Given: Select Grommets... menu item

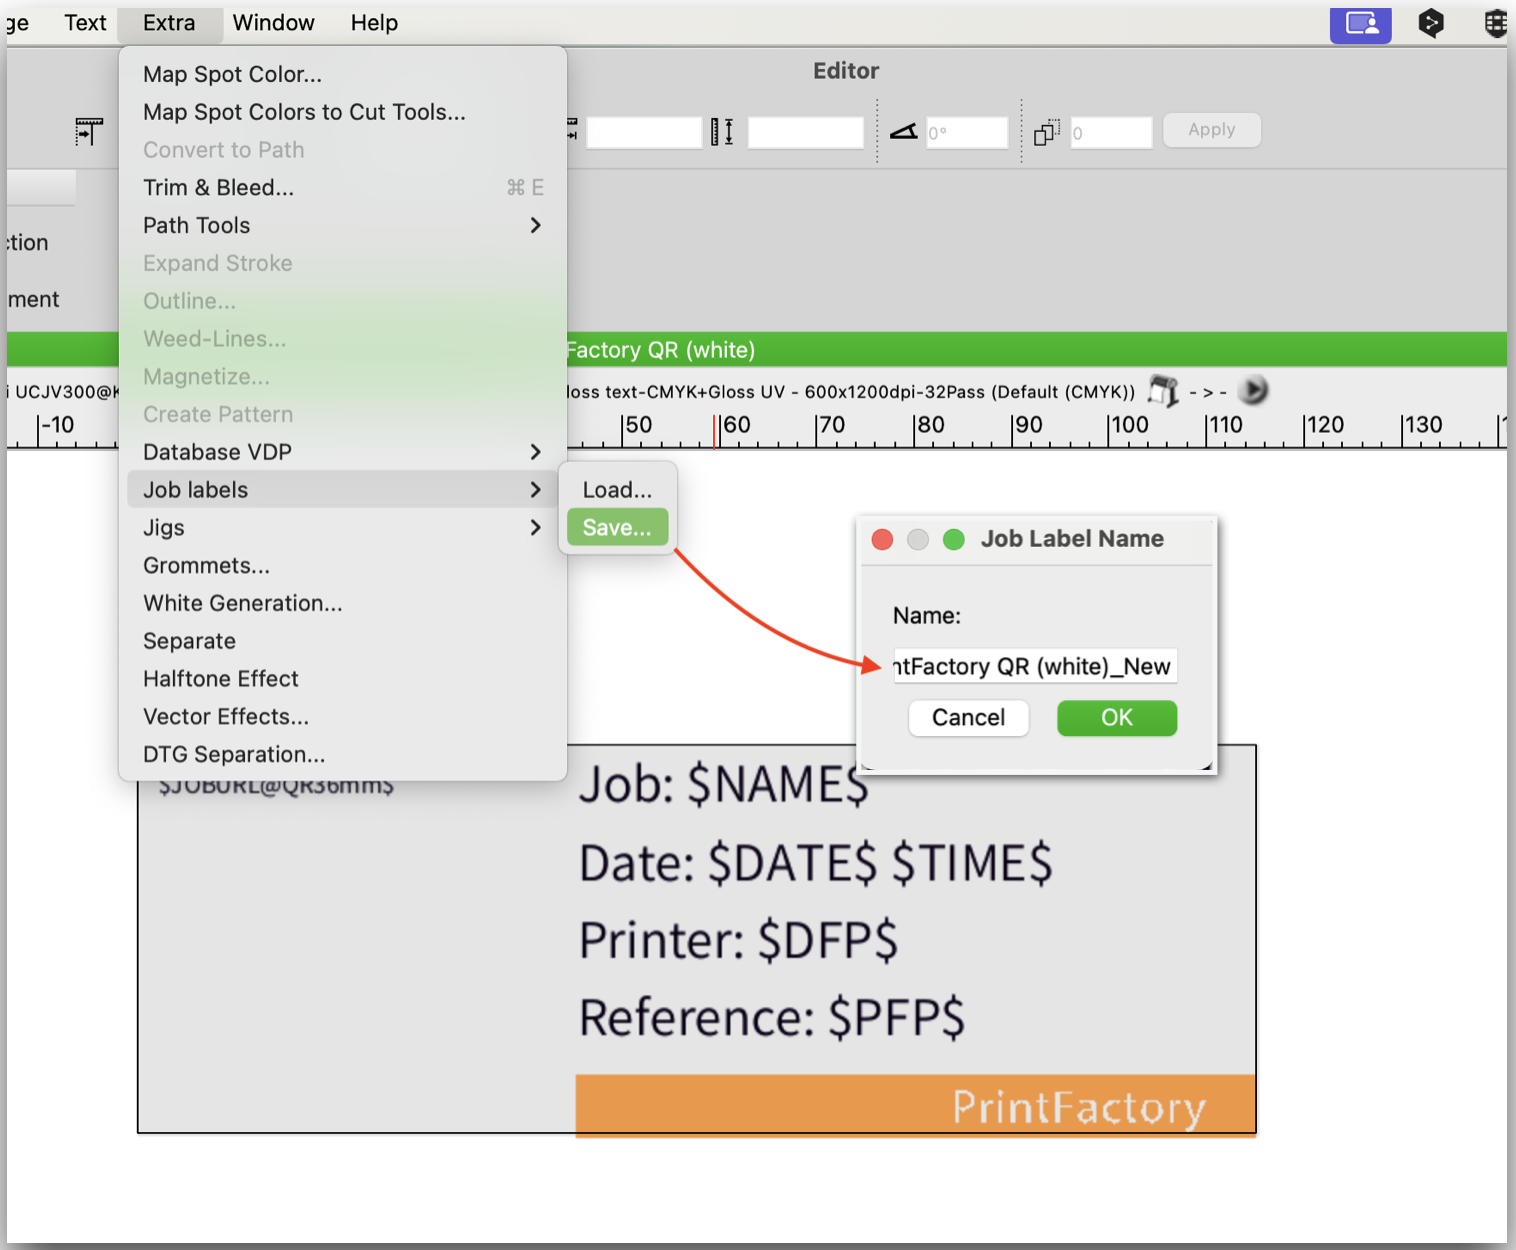Looking at the screenshot, I should (x=342, y=566).
